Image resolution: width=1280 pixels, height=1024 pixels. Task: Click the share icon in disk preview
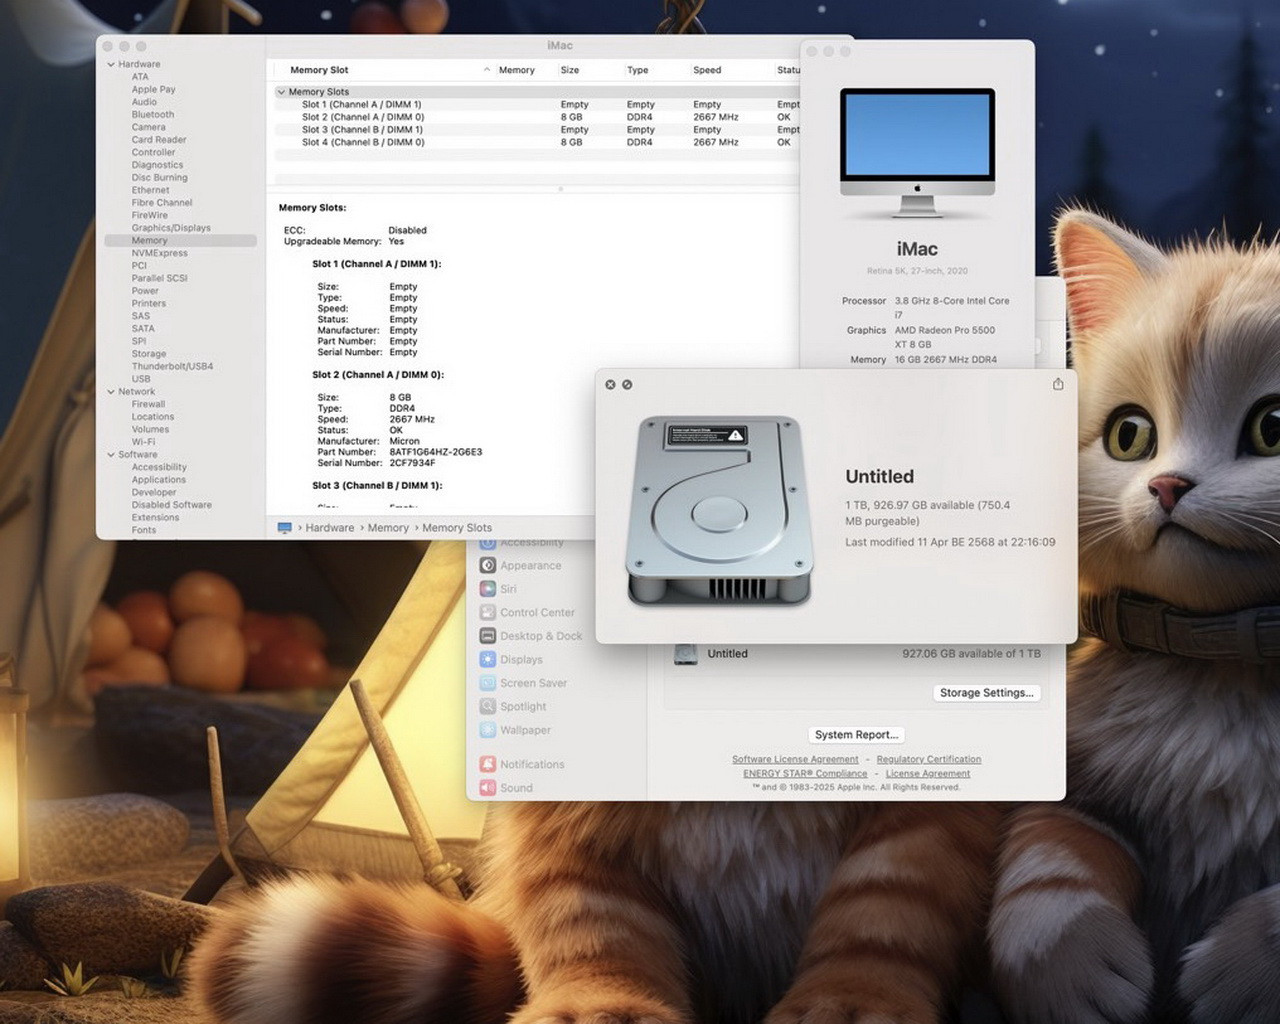pyautogui.click(x=1058, y=384)
